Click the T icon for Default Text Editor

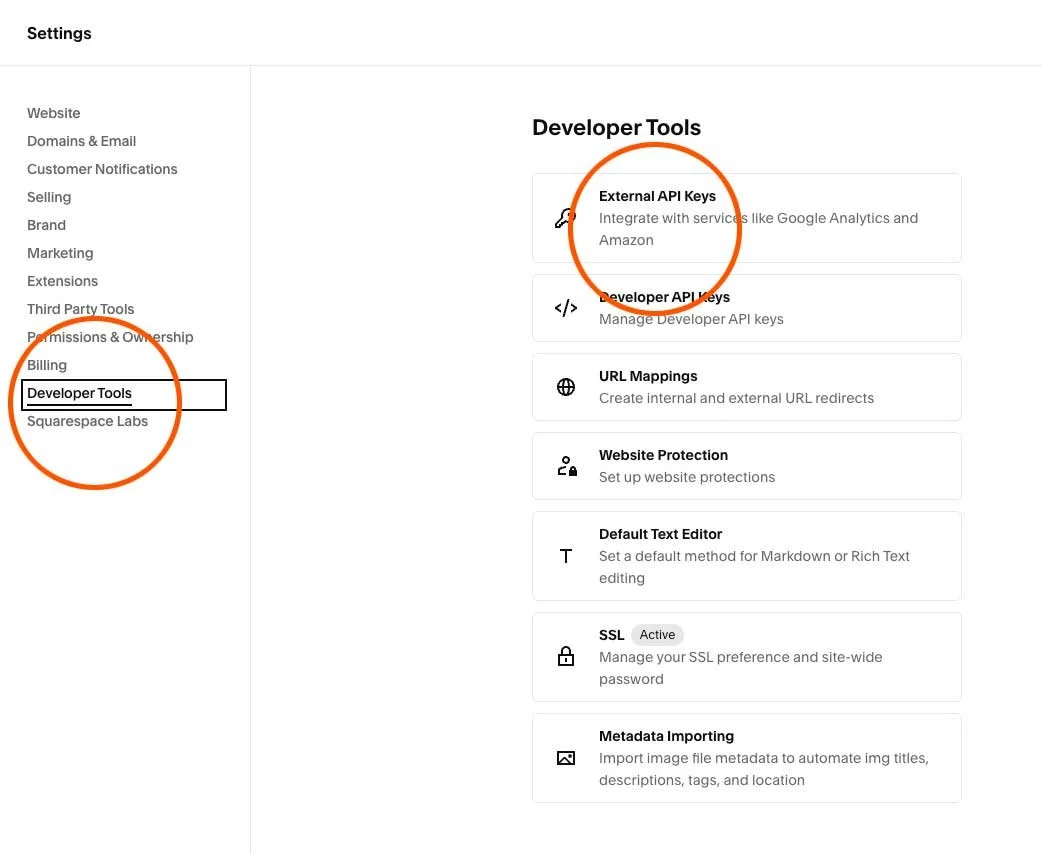pyautogui.click(x=566, y=556)
